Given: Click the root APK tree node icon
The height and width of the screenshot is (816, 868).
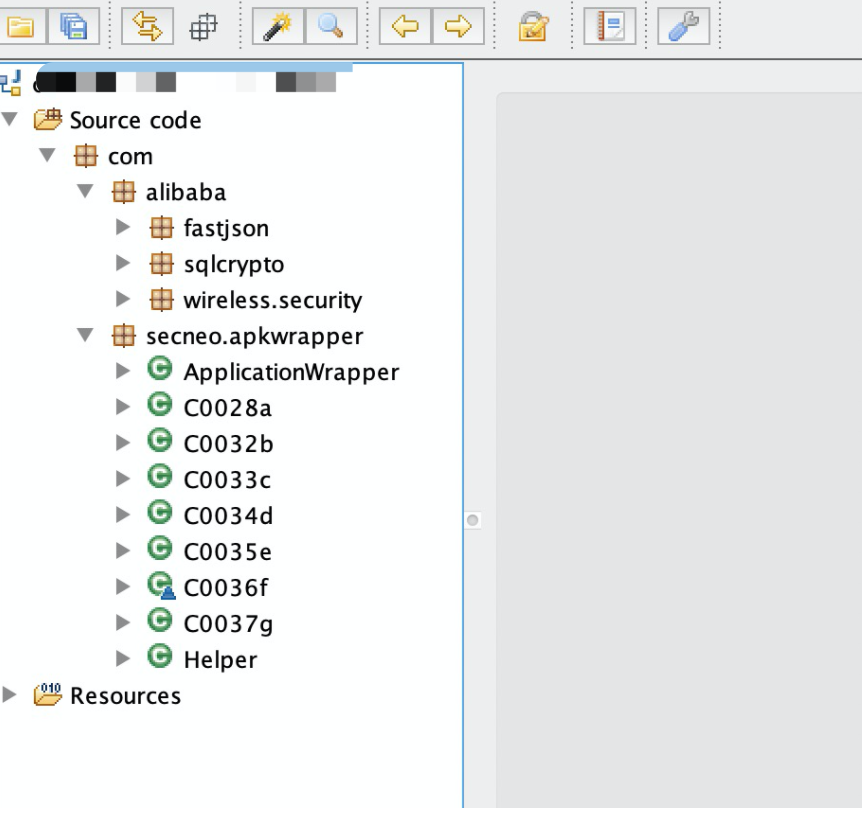Looking at the screenshot, I should point(11,83).
